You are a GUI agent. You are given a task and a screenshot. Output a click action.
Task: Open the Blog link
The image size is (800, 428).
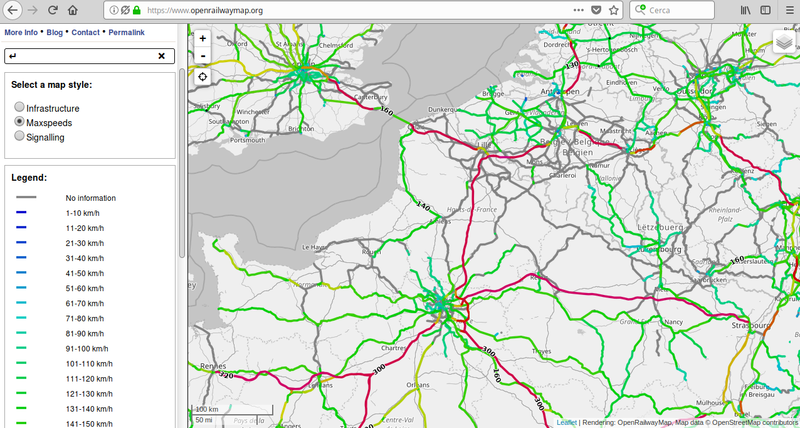(x=54, y=32)
